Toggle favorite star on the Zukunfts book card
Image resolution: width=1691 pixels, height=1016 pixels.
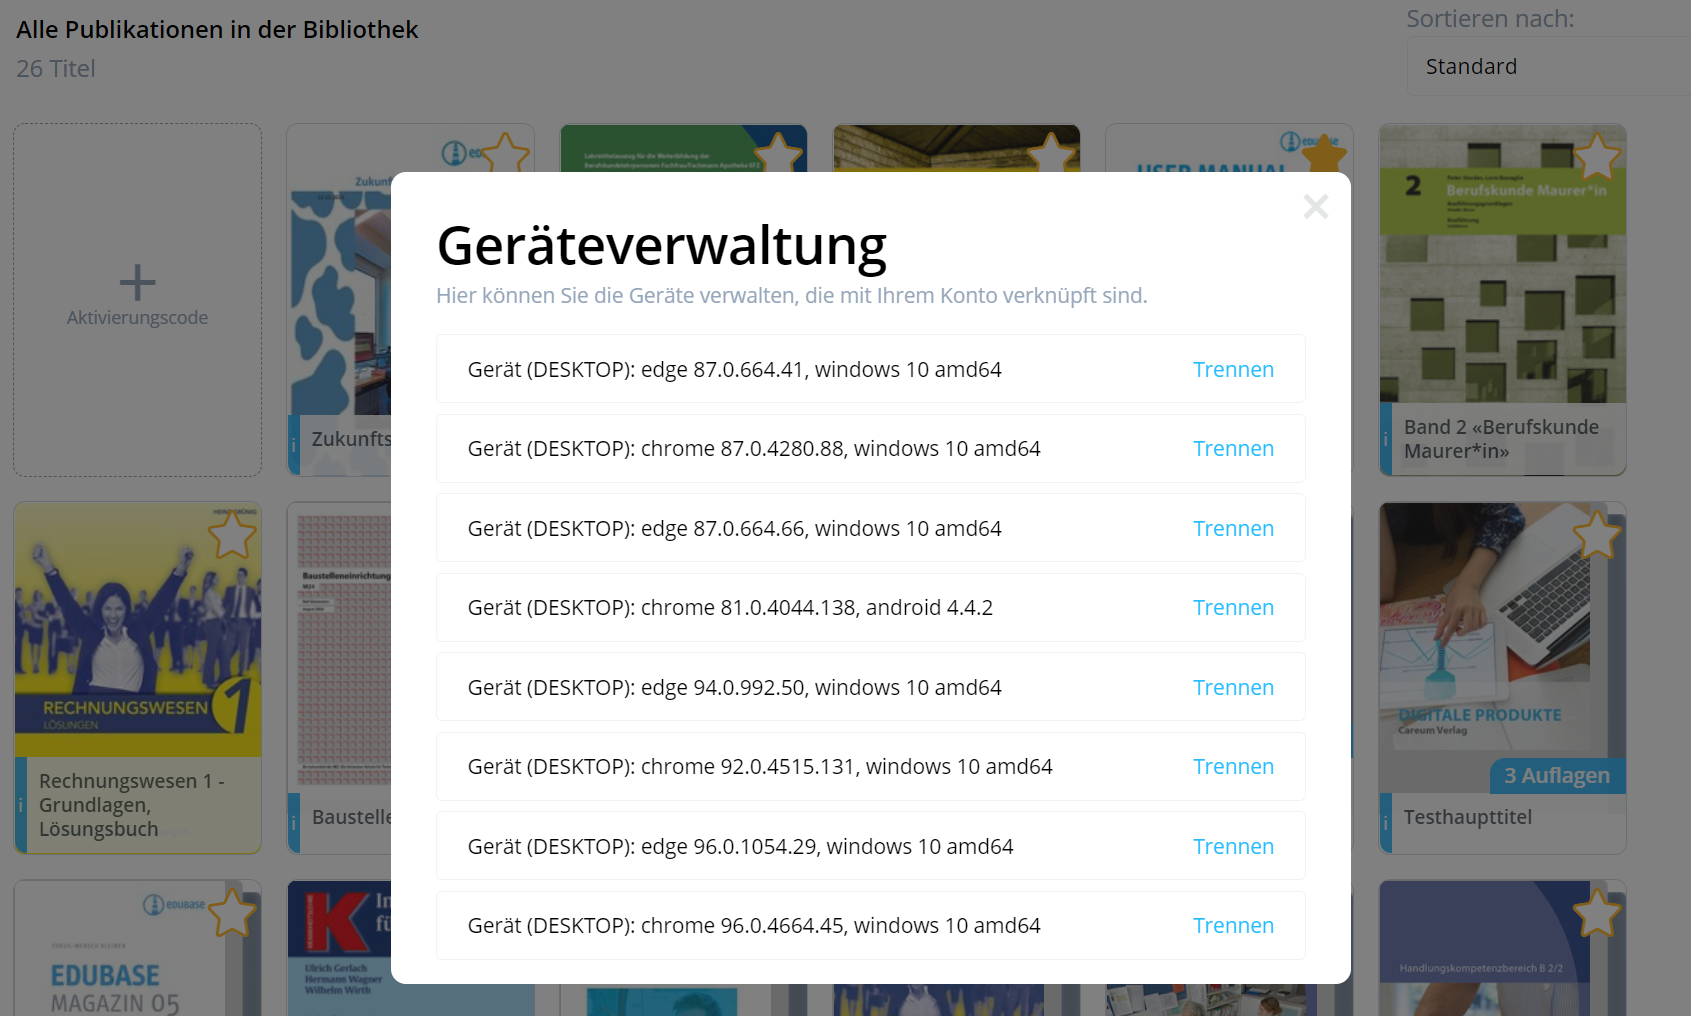506,153
